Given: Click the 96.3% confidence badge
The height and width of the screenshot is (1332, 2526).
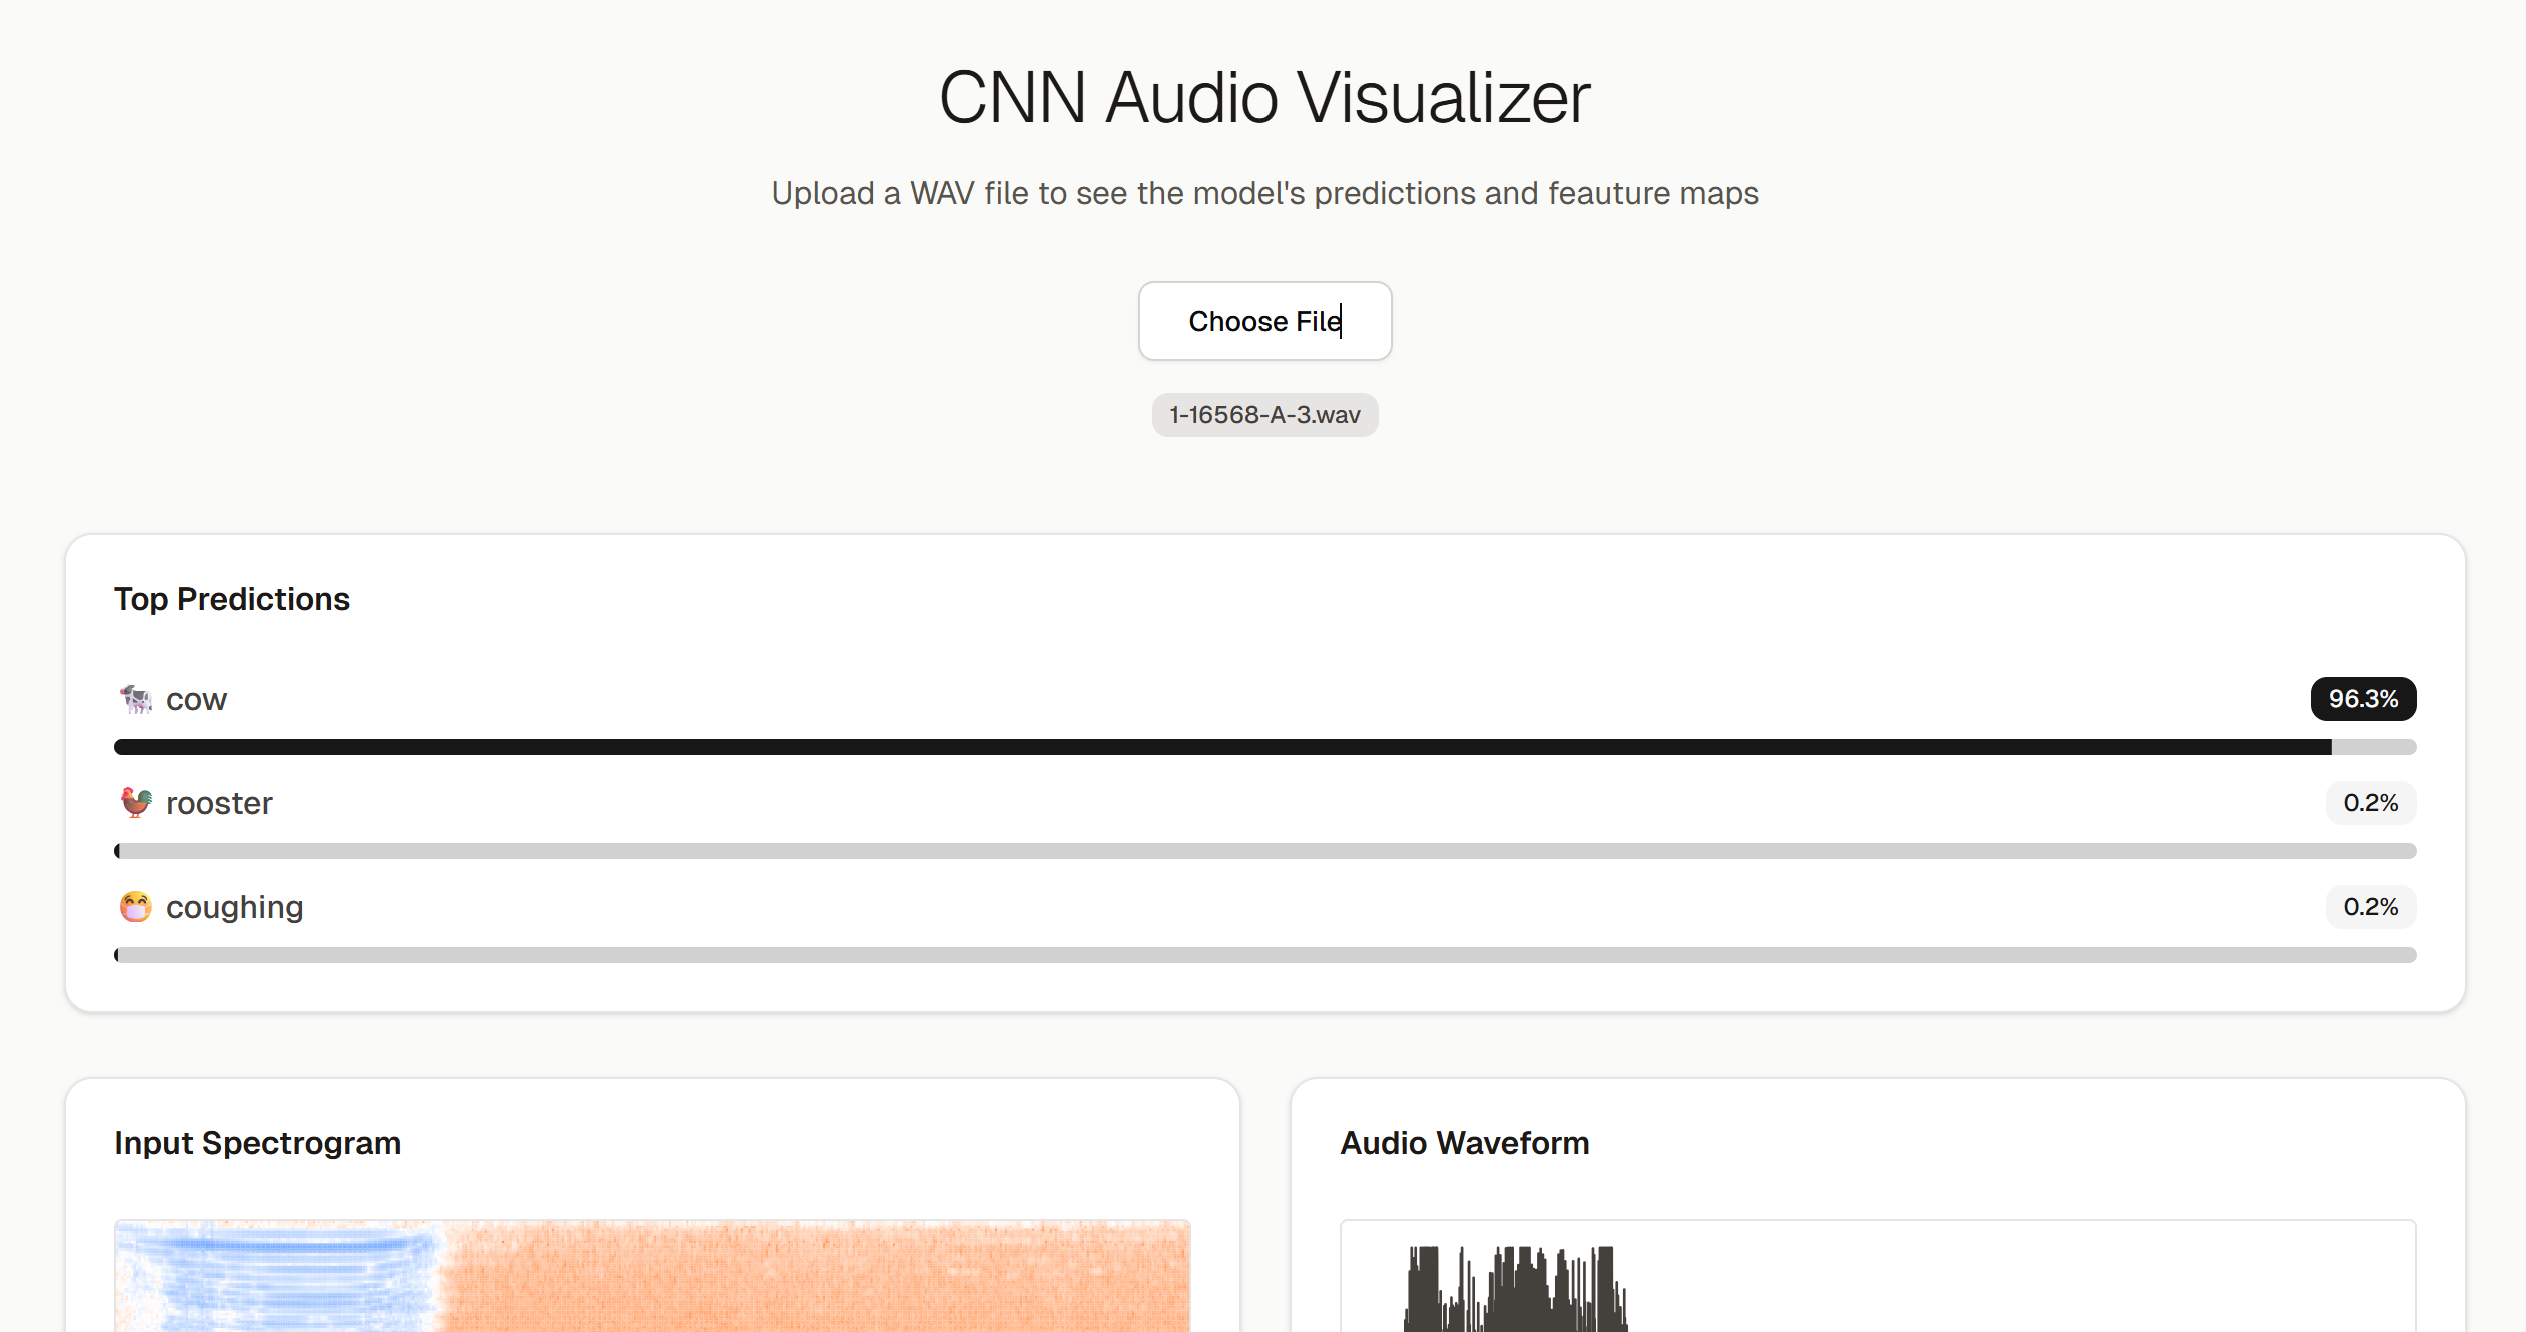Looking at the screenshot, I should click(x=2363, y=699).
